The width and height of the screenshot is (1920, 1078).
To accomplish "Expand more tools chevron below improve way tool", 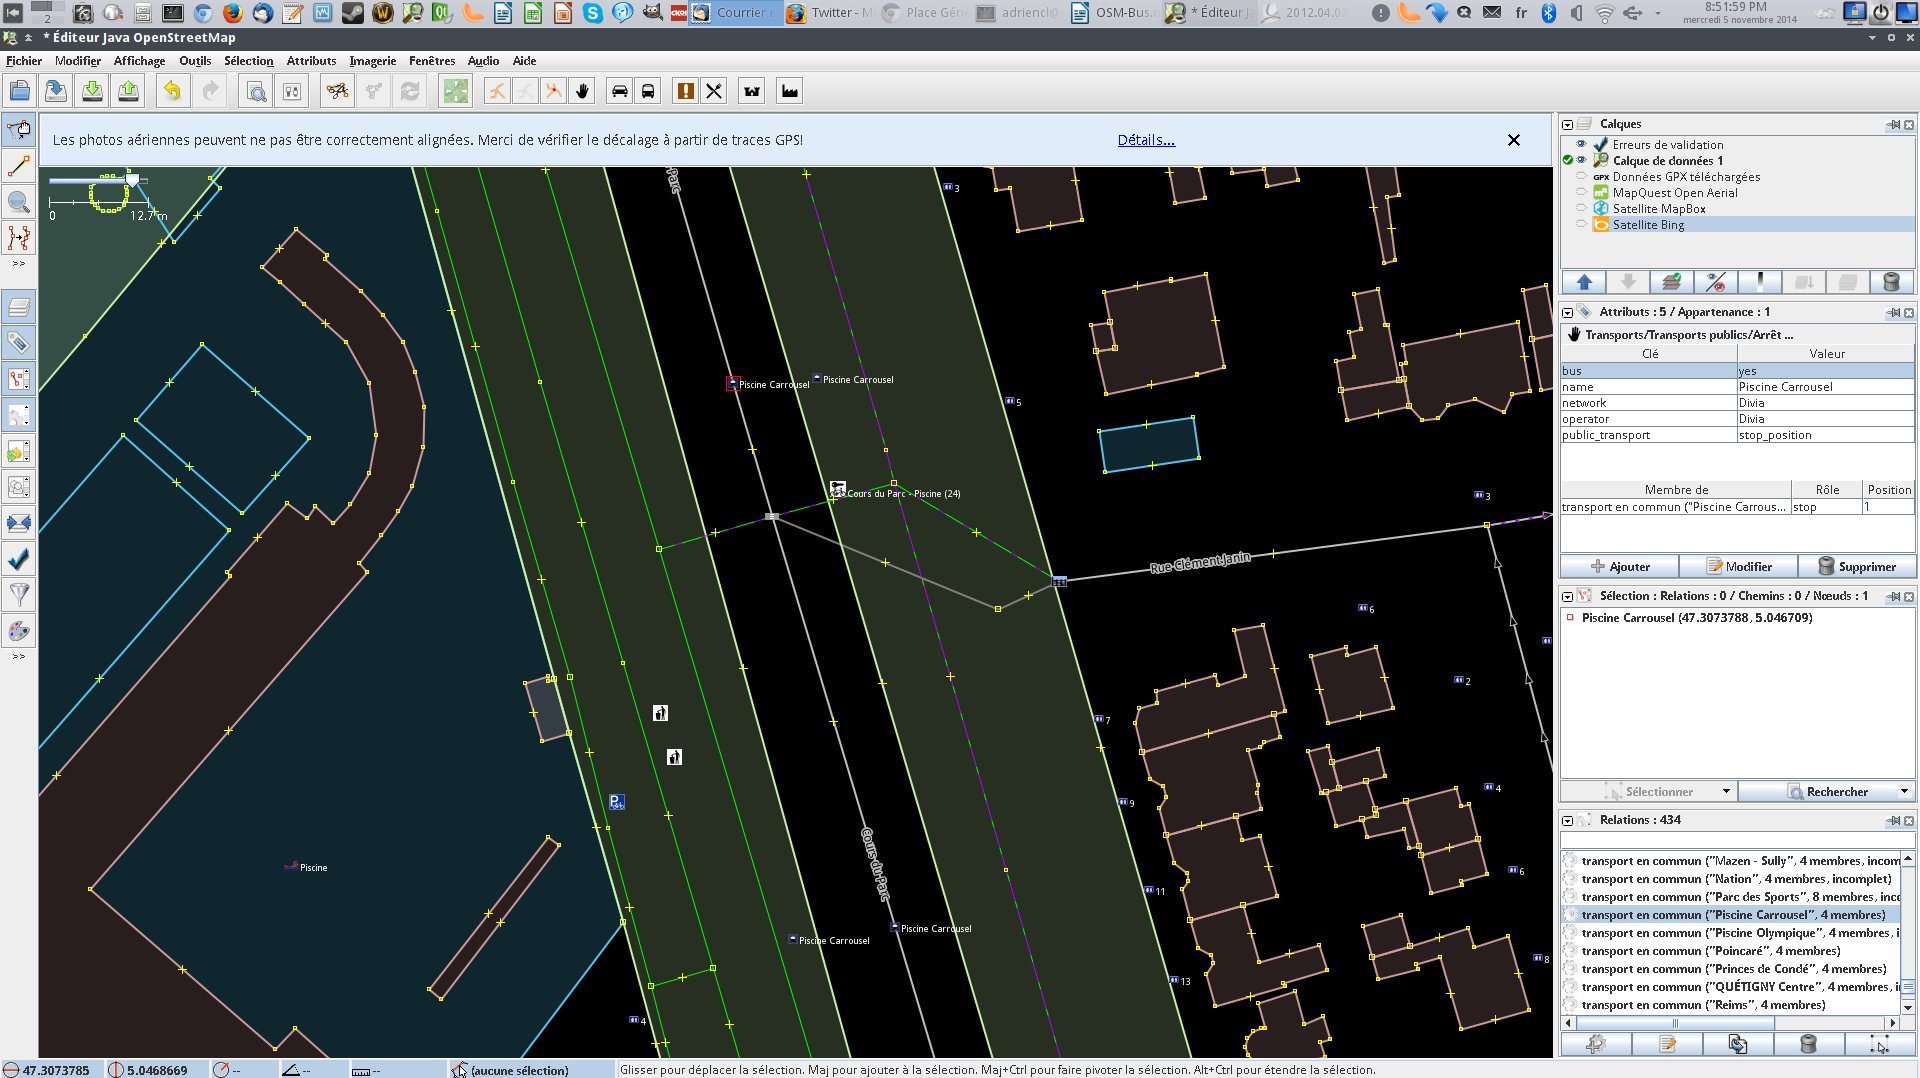I will coord(19,263).
